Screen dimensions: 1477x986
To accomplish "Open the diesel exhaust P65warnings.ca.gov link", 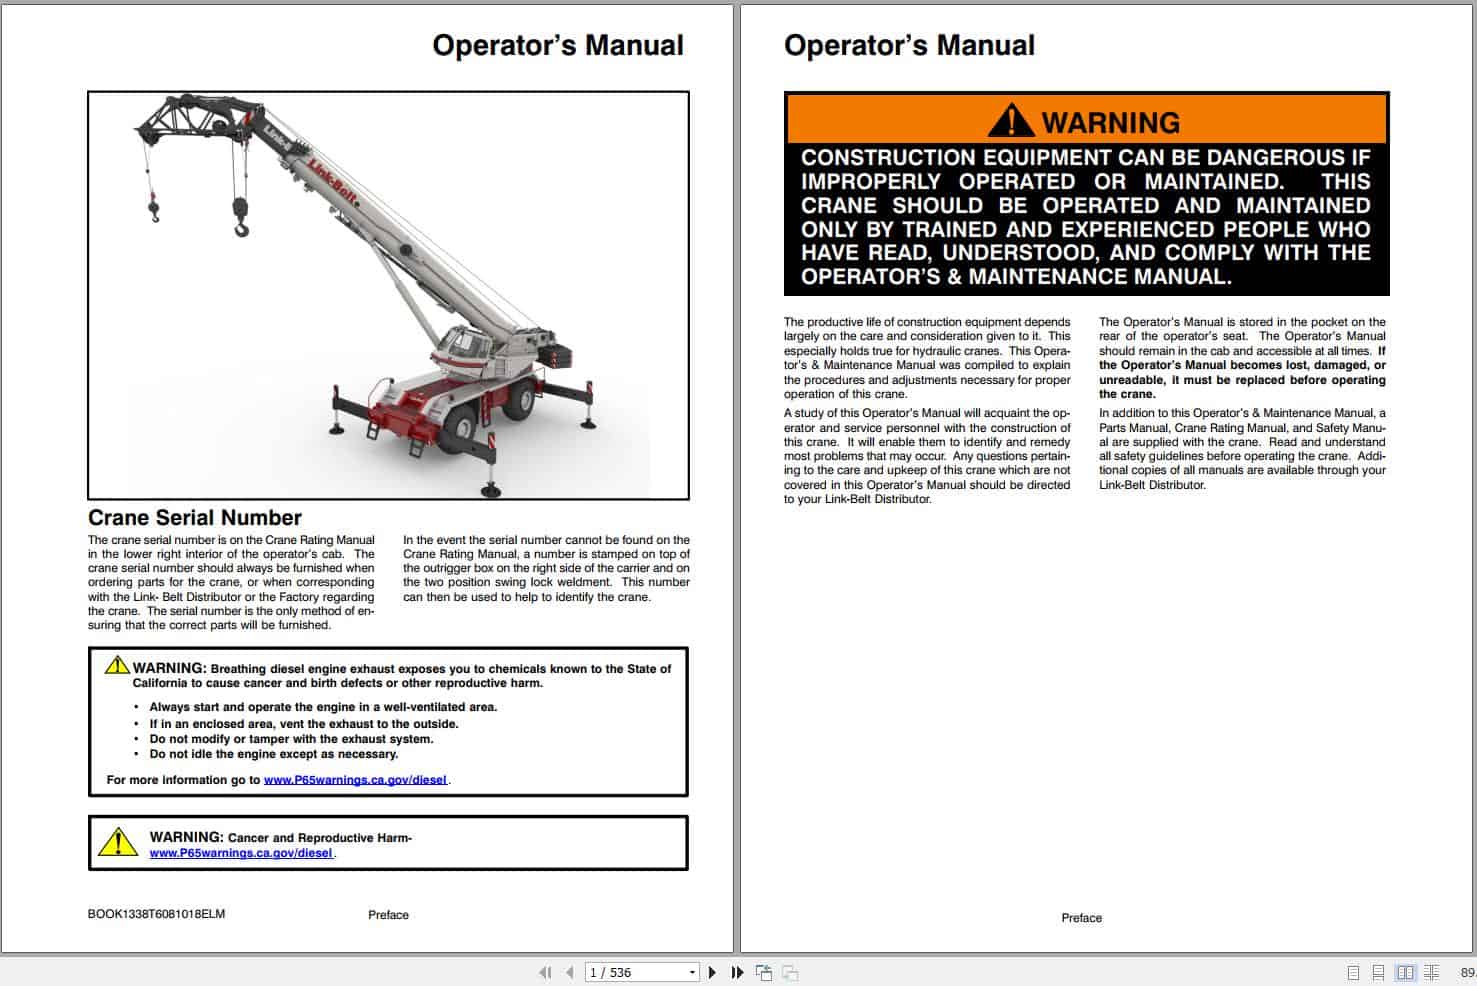I will pyautogui.click(x=354, y=779).
